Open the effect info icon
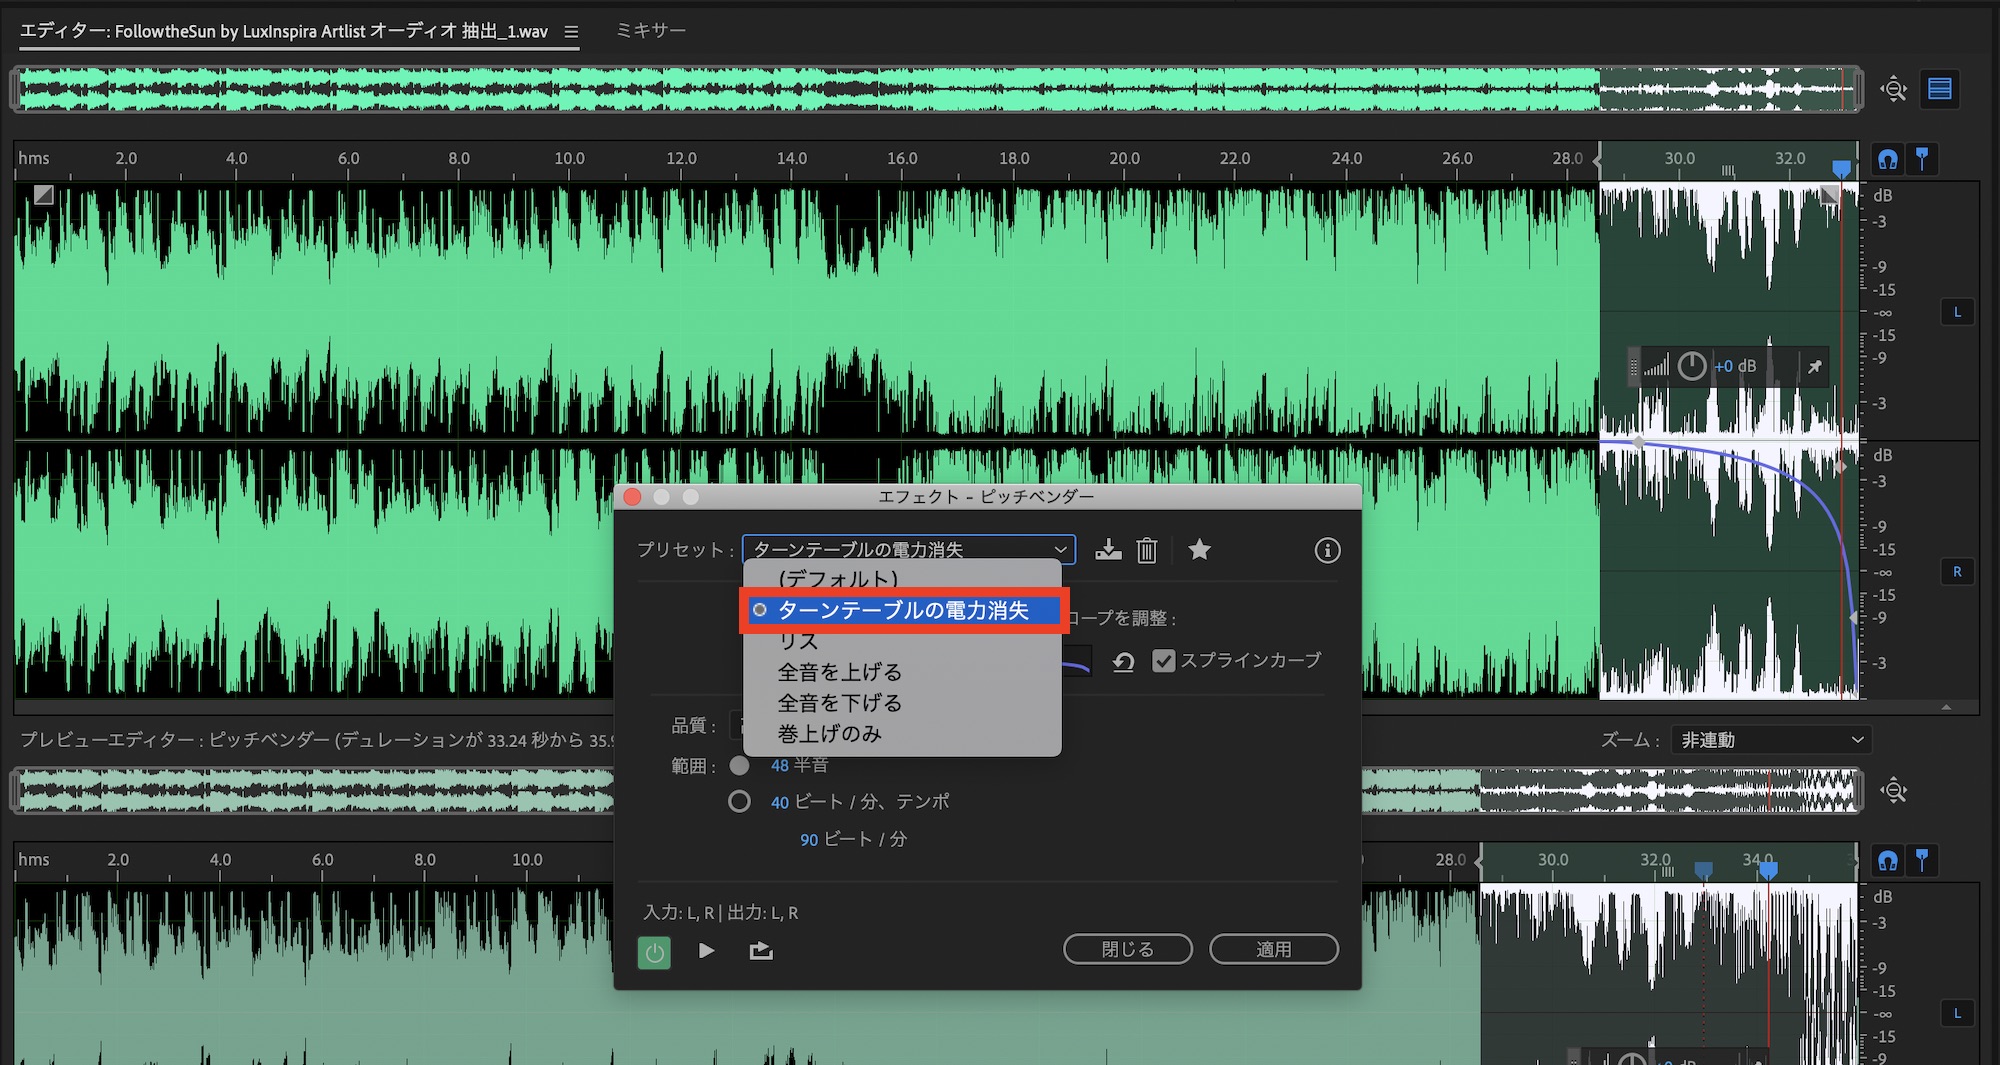 tap(1327, 550)
